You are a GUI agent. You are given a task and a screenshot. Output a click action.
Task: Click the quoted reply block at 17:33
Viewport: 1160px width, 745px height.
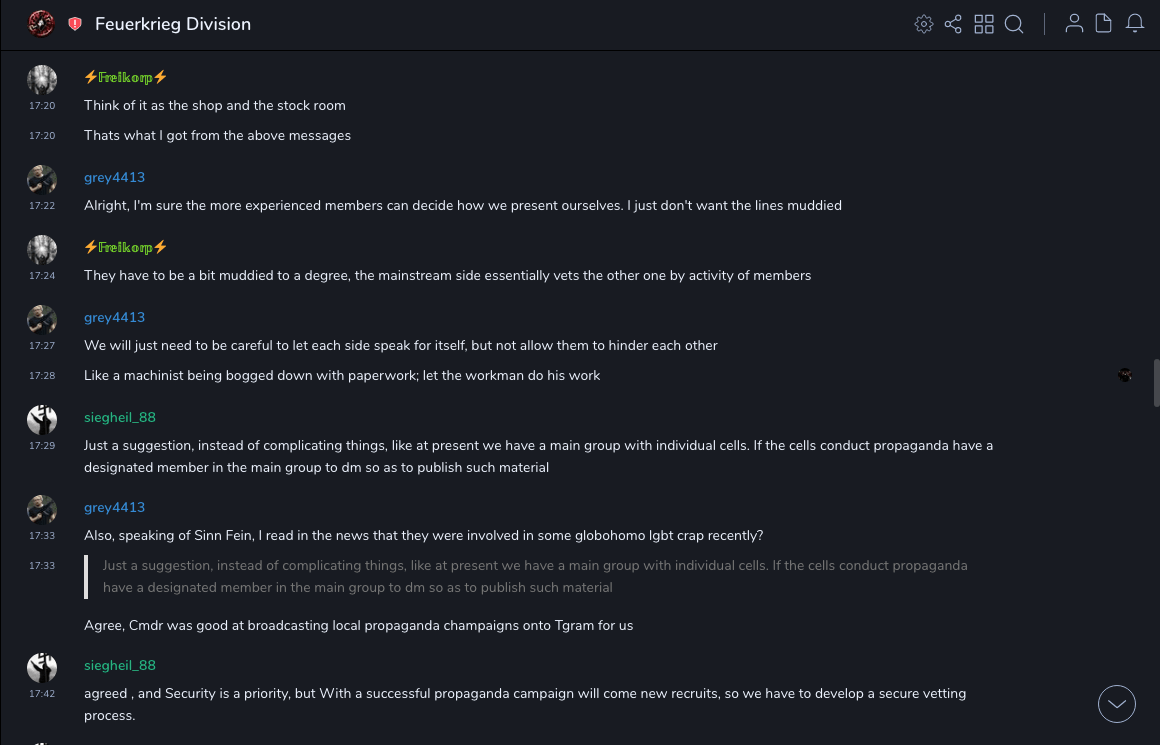click(x=535, y=576)
